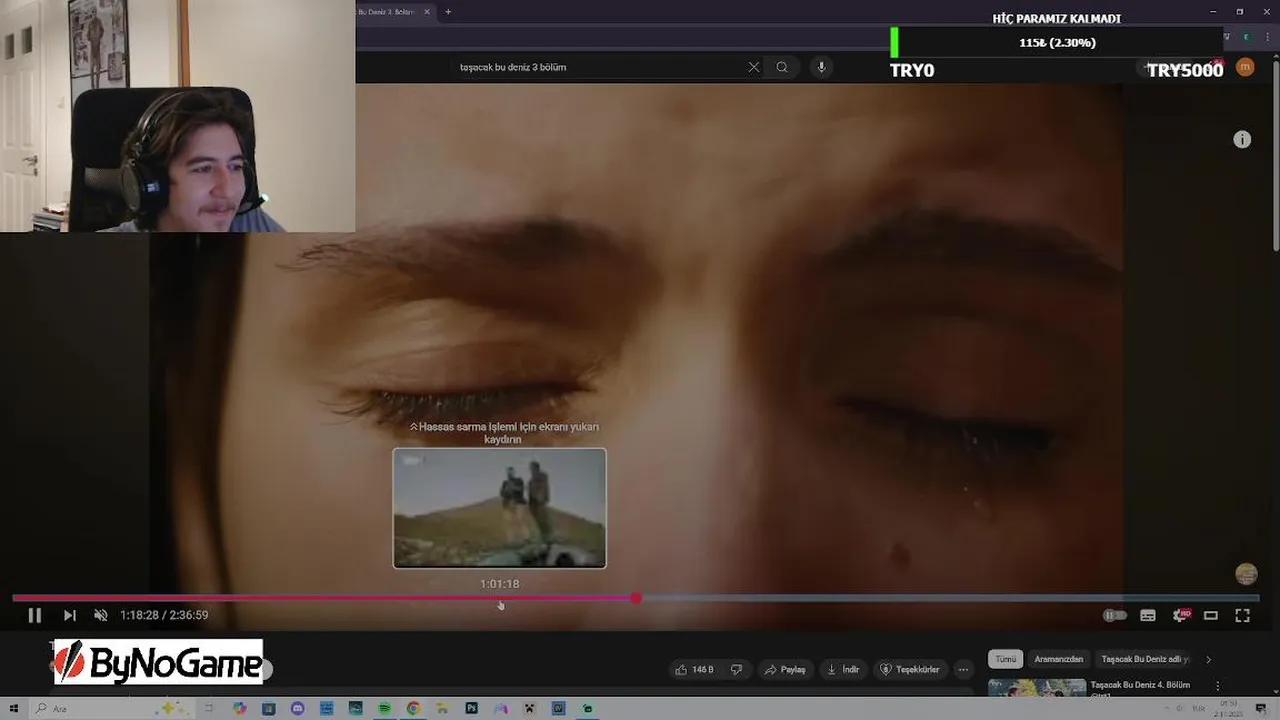Image resolution: width=1280 pixels, height=720 pixels.
Task: Open Copilot from the taskbar
Action: tap(239, 709)
